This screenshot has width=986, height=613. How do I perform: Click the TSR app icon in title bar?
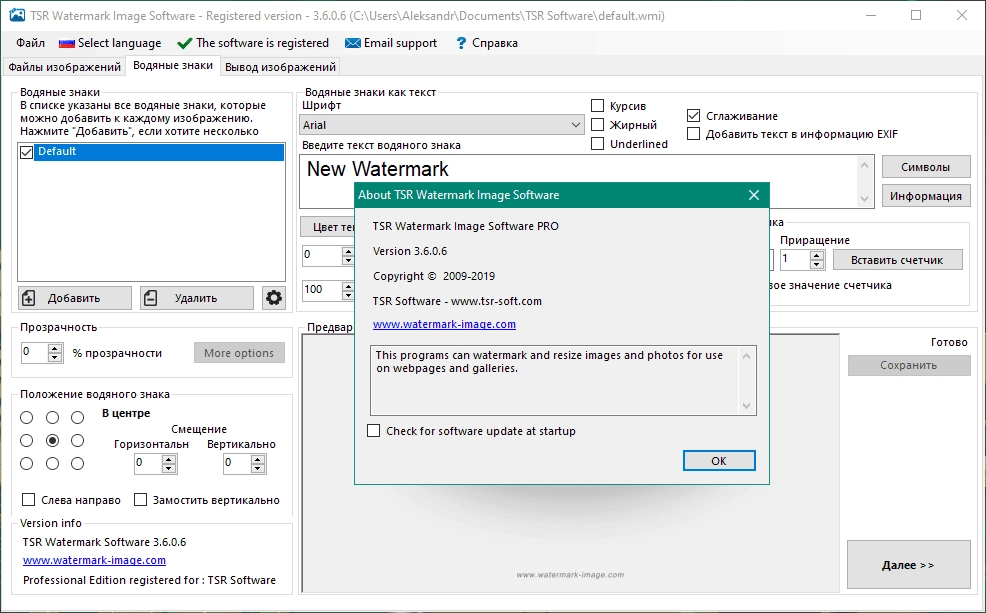click(16, 15)
